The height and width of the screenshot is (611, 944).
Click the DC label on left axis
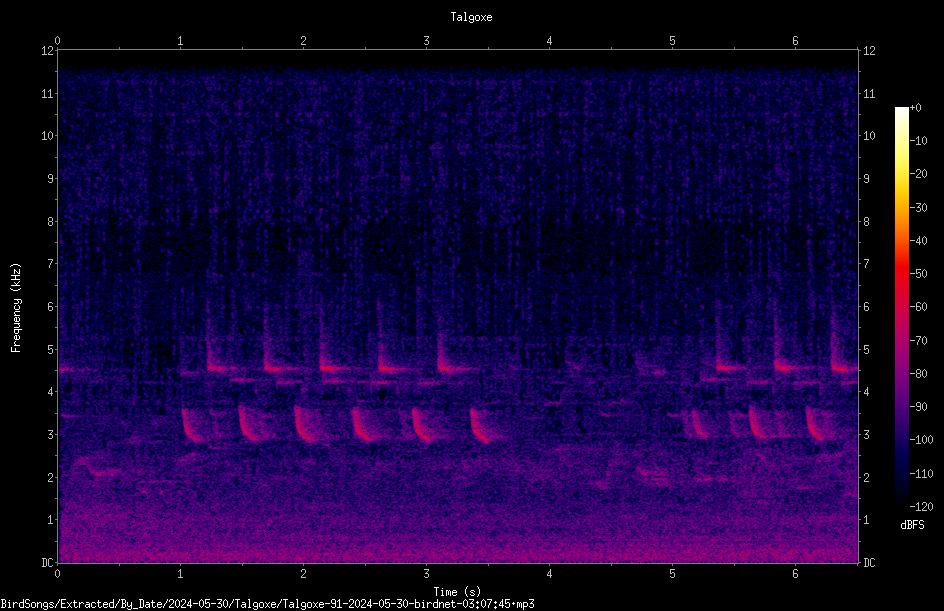pyautogui.click(x=48, y=563)
